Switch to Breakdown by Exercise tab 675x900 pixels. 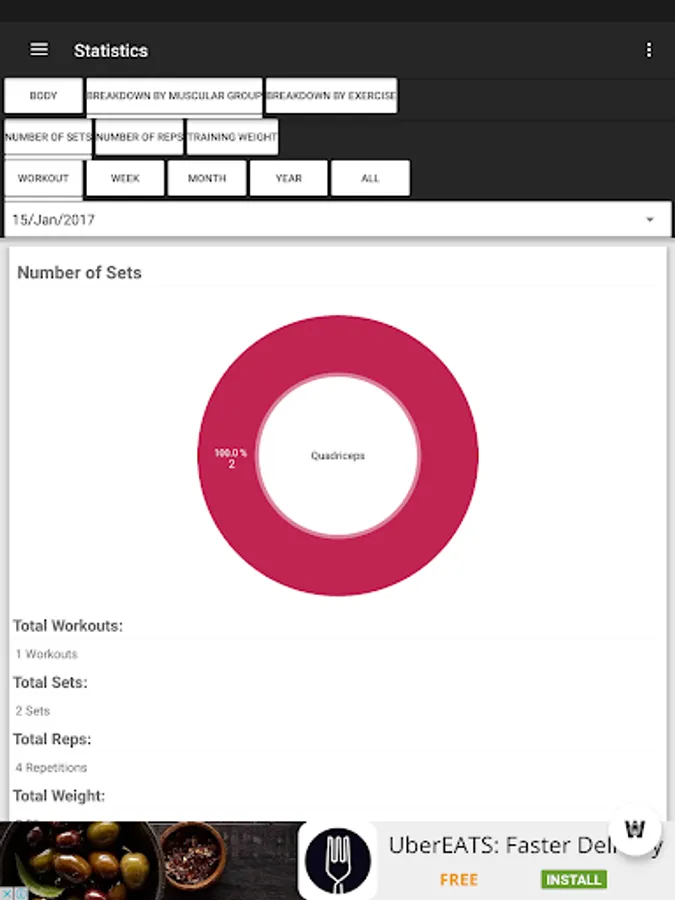click(x=331, y=96)
